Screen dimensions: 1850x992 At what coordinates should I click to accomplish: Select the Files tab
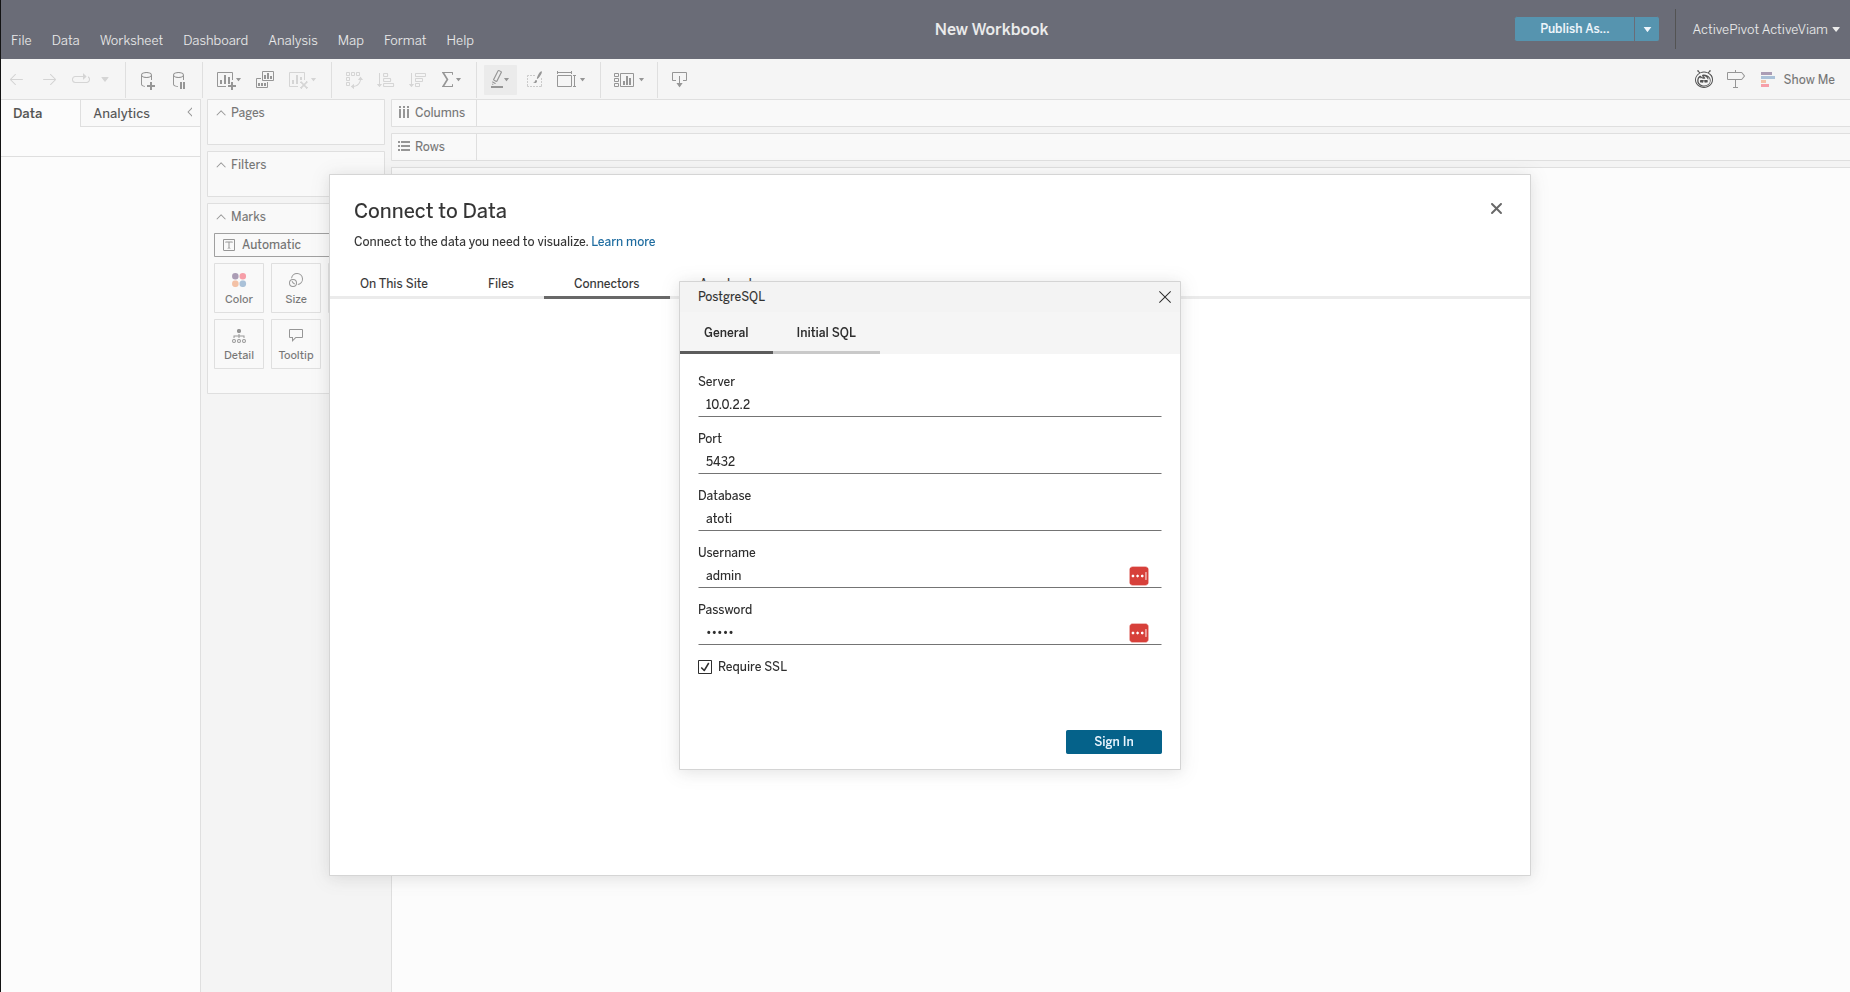coord(501,284)
